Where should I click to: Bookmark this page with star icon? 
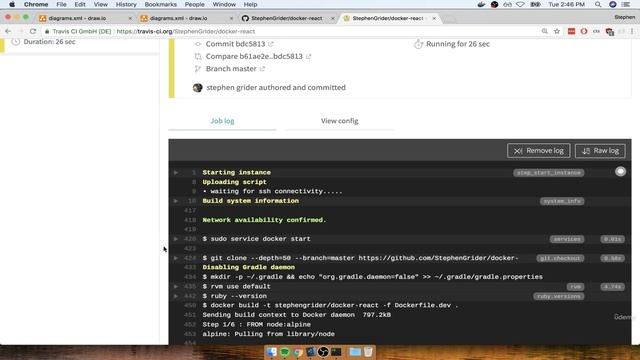point(557,31)
